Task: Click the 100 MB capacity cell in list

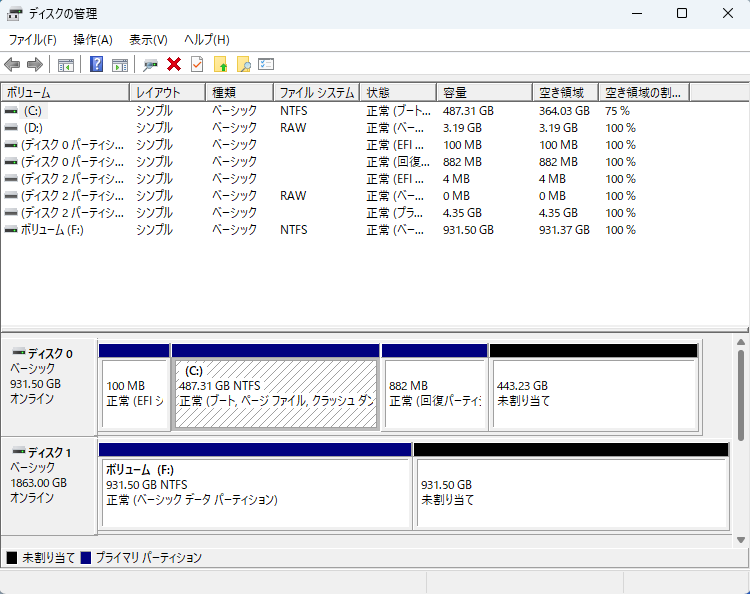Action: click(462, 145)
